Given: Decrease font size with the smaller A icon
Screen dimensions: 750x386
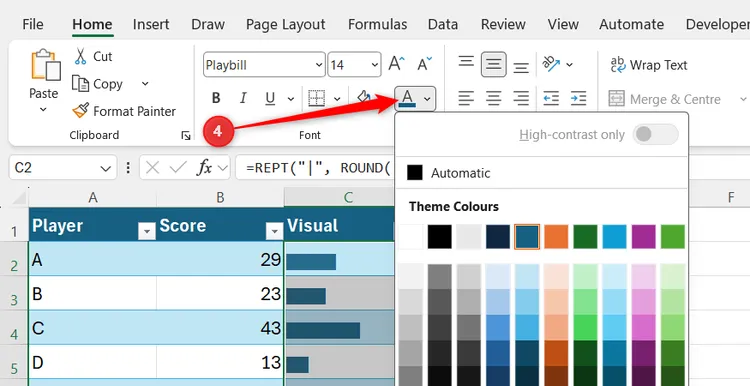Looking at the screenshot, I should (424, 64).
